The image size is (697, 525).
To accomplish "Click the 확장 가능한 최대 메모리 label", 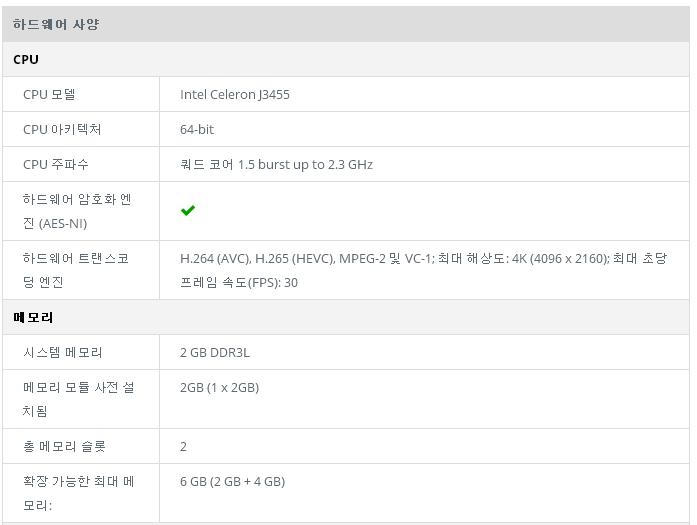I will pyautogui.click(x=79, y=493).
